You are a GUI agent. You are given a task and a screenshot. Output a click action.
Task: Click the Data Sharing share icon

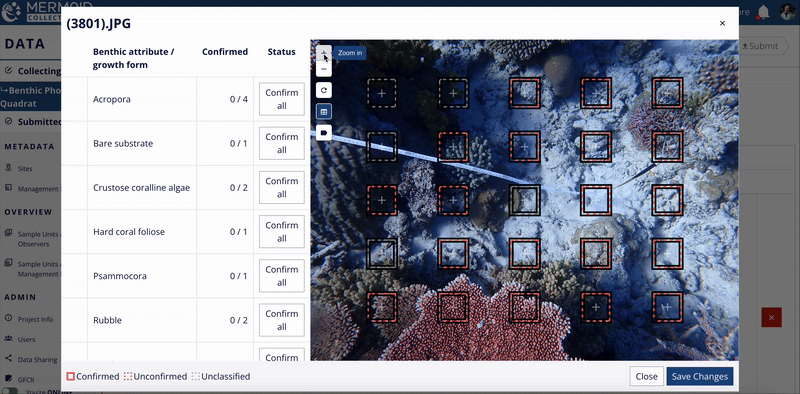pos(8,359)
